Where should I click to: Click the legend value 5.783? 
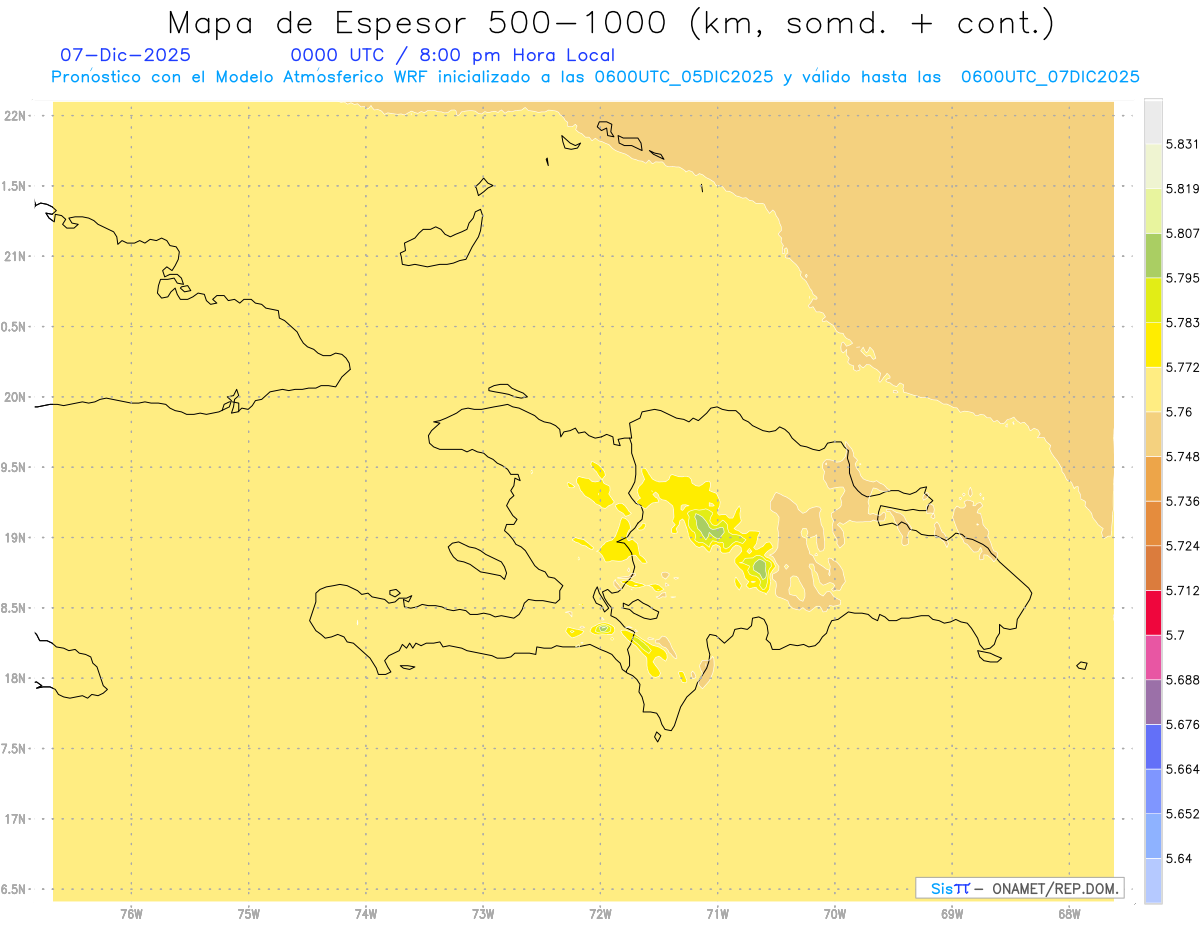pos(1183,322)
